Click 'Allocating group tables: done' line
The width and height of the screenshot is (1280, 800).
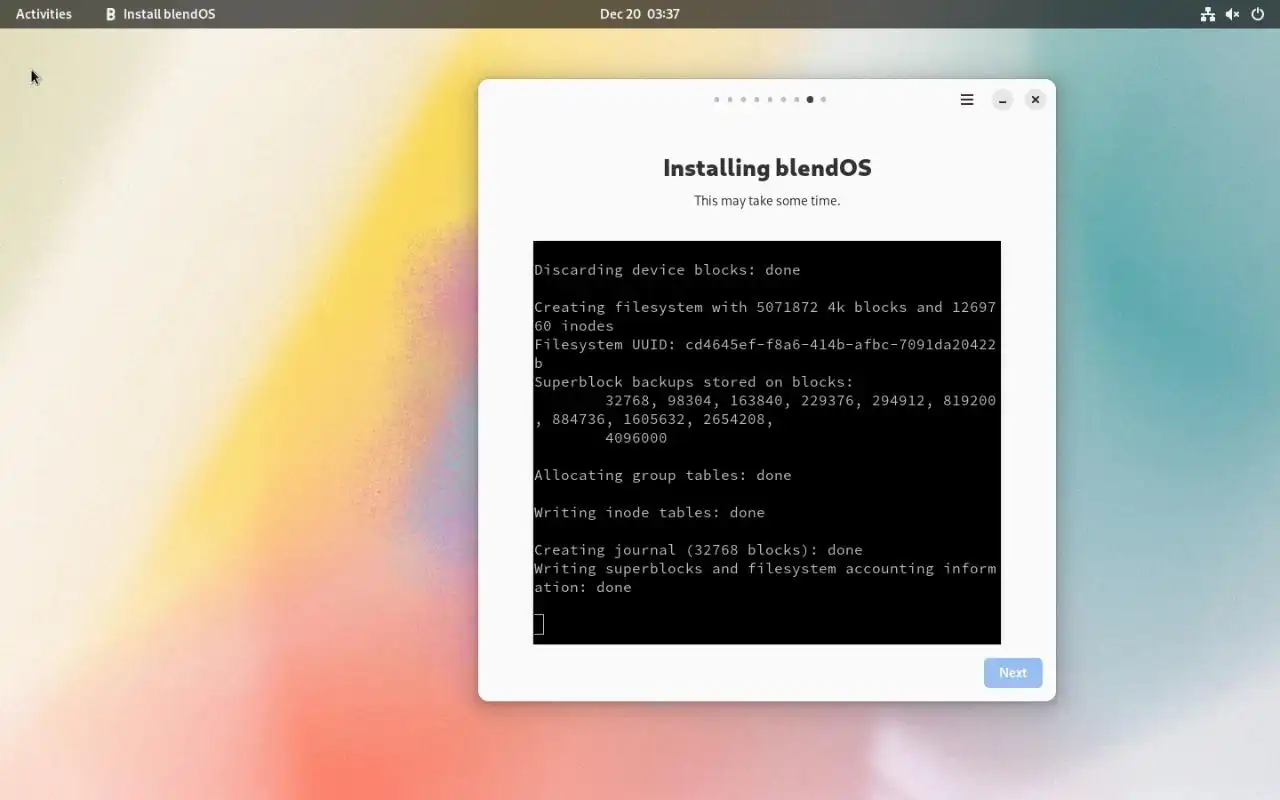[663, 475]
